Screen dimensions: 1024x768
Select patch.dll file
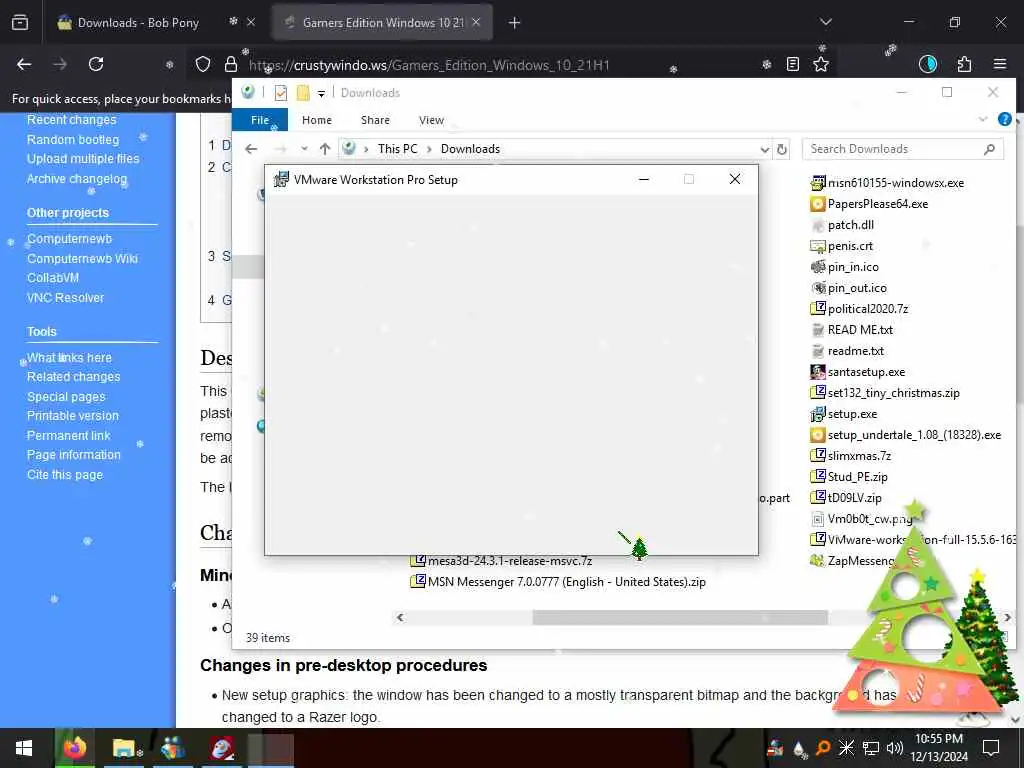842,225
